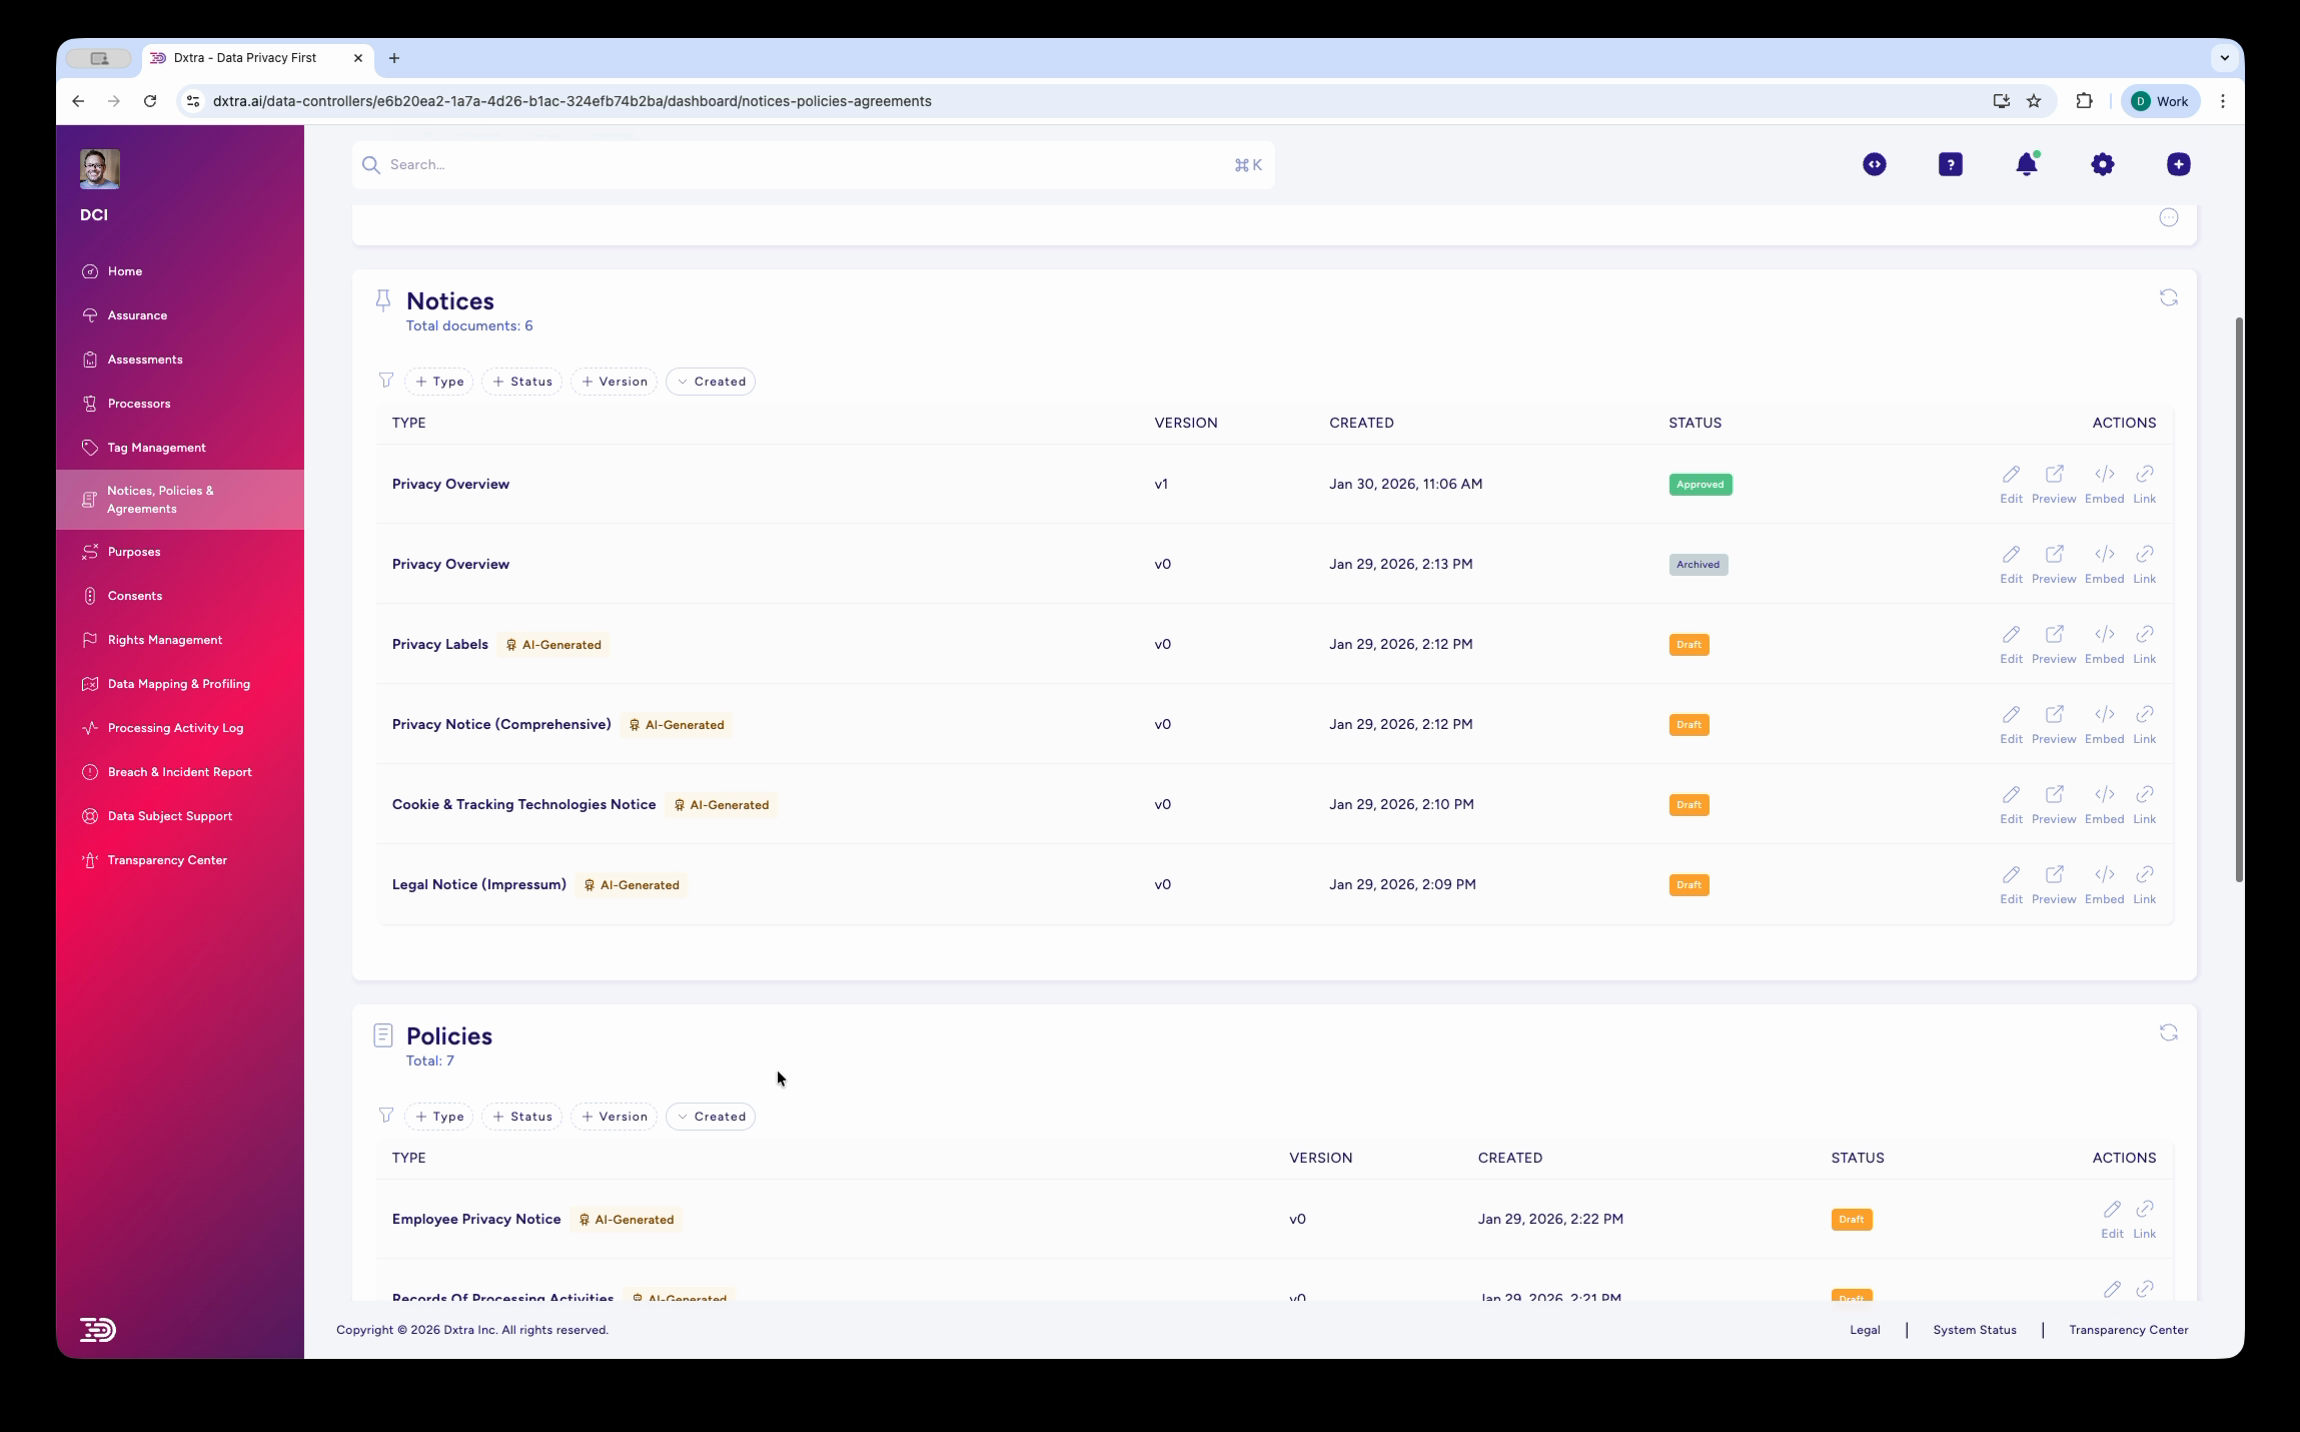Add a Status filter in Notices
Image resolution: width=2300 pixels, height=1432 pixels.
(x=522, y=381)
